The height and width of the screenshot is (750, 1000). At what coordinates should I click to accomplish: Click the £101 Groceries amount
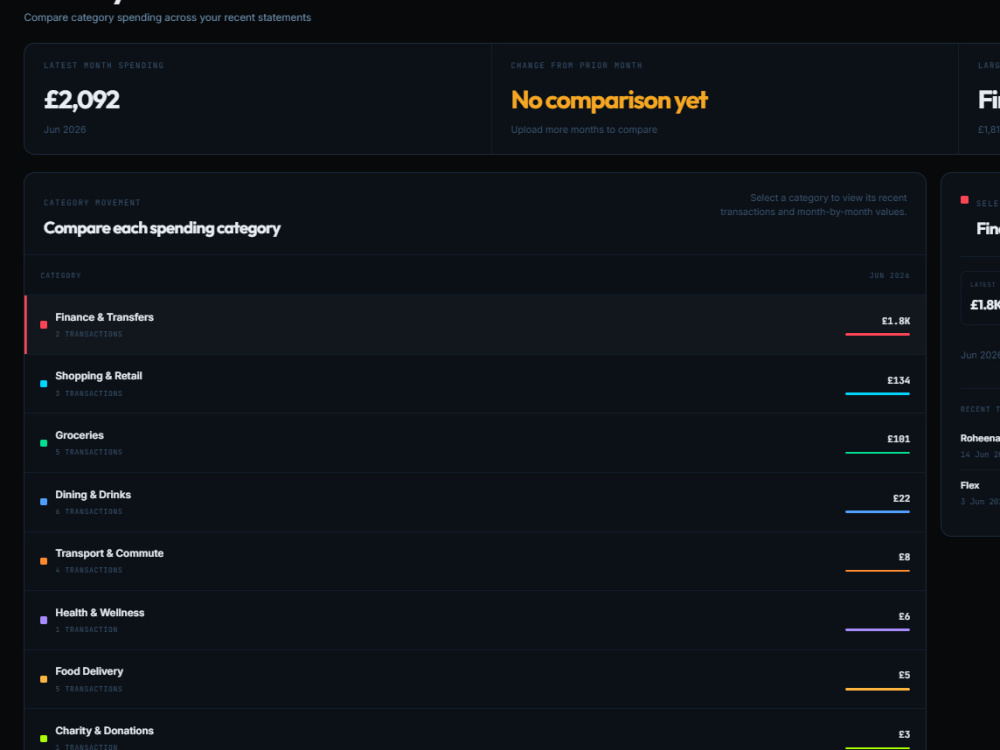899,439
